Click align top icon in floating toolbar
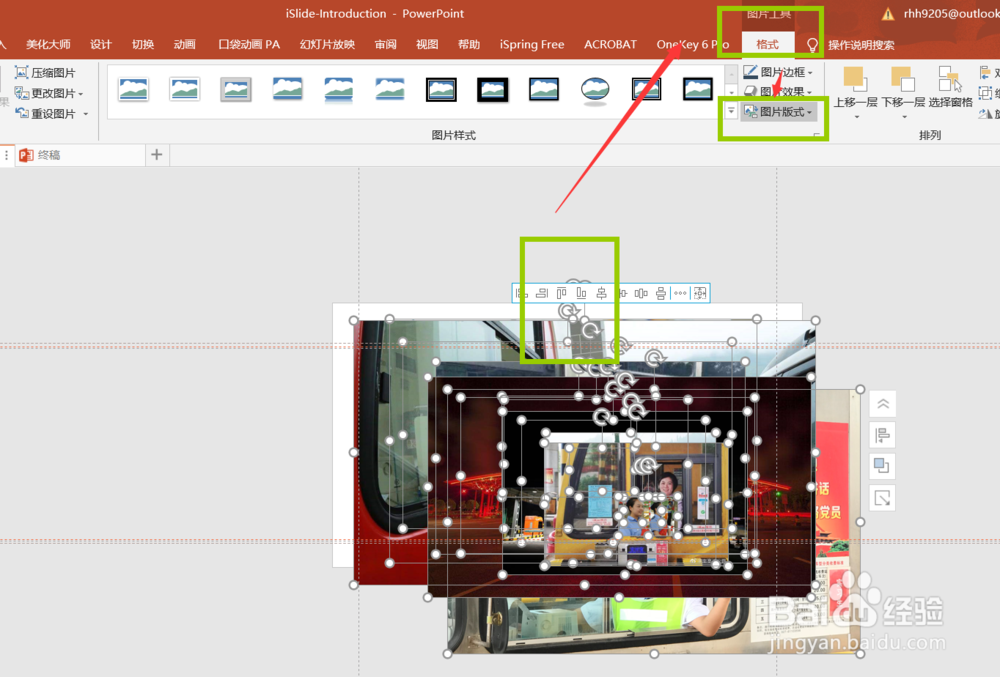This screenshot has height=677, width=1000. pyautogui.click(x=561, y=293)
